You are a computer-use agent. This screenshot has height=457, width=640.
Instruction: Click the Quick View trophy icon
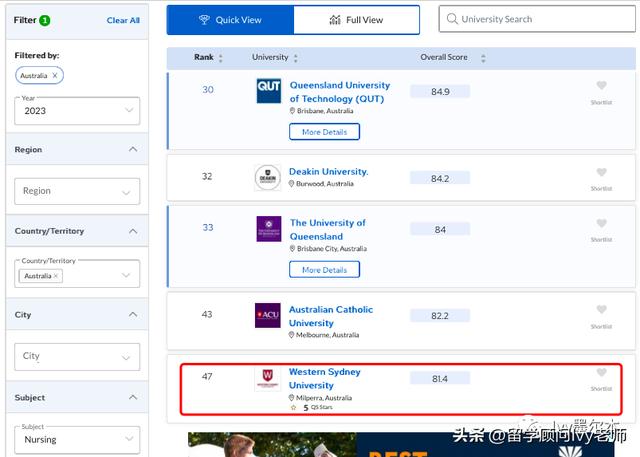(204, 20)
